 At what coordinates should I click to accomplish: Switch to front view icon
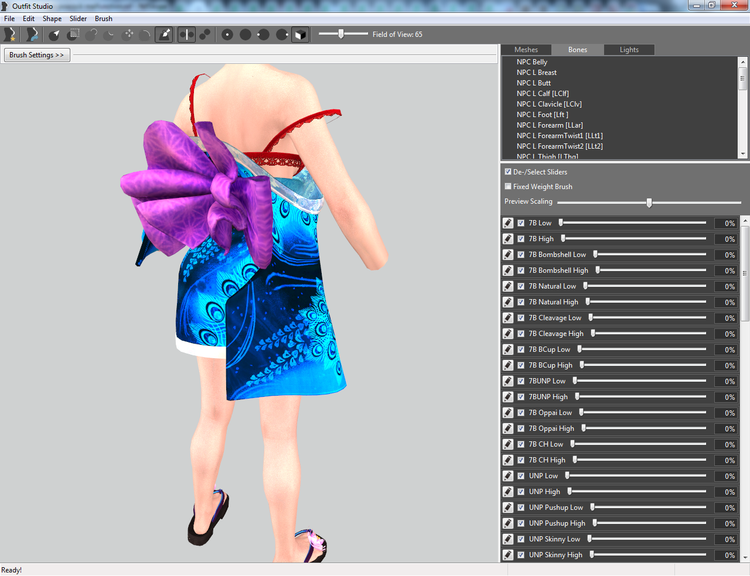[227, 34]
